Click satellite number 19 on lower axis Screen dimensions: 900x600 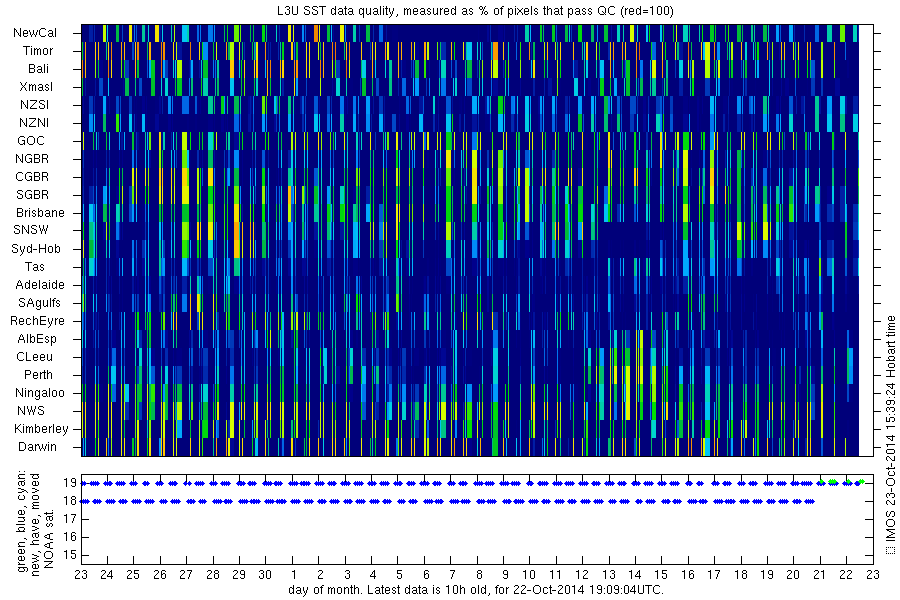click(70, 483)
